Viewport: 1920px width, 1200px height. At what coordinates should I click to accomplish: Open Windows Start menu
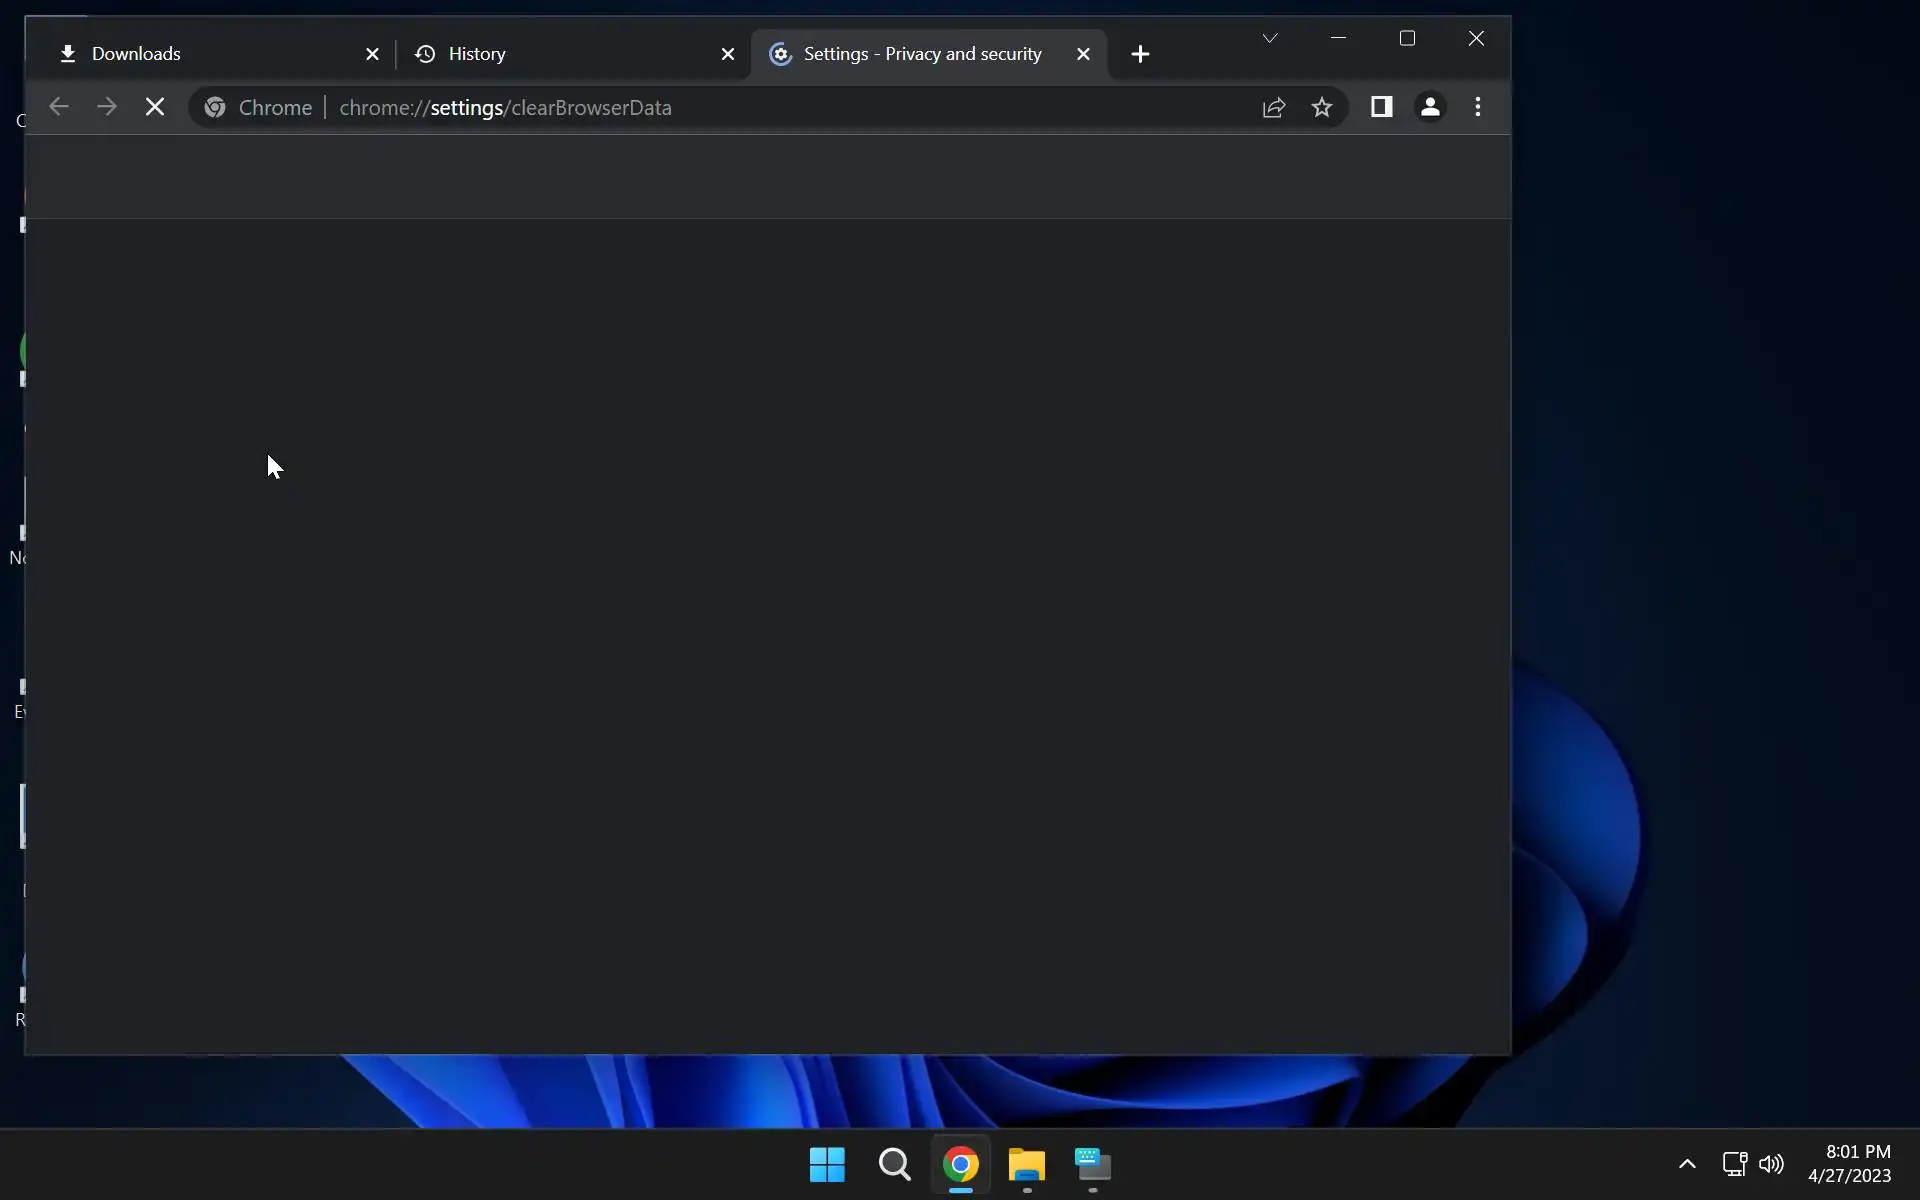pyautogui.click(x=827, y=1164)
